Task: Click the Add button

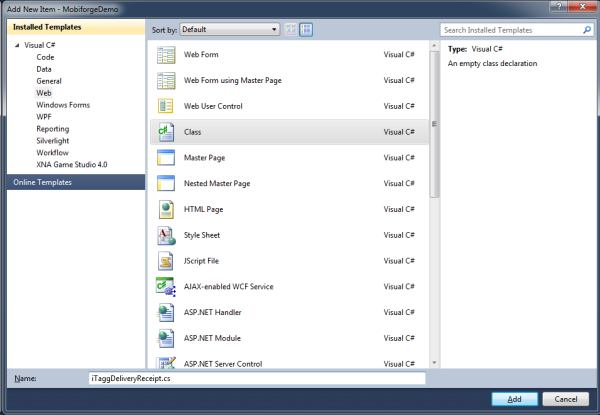Action: pos(514,399)
